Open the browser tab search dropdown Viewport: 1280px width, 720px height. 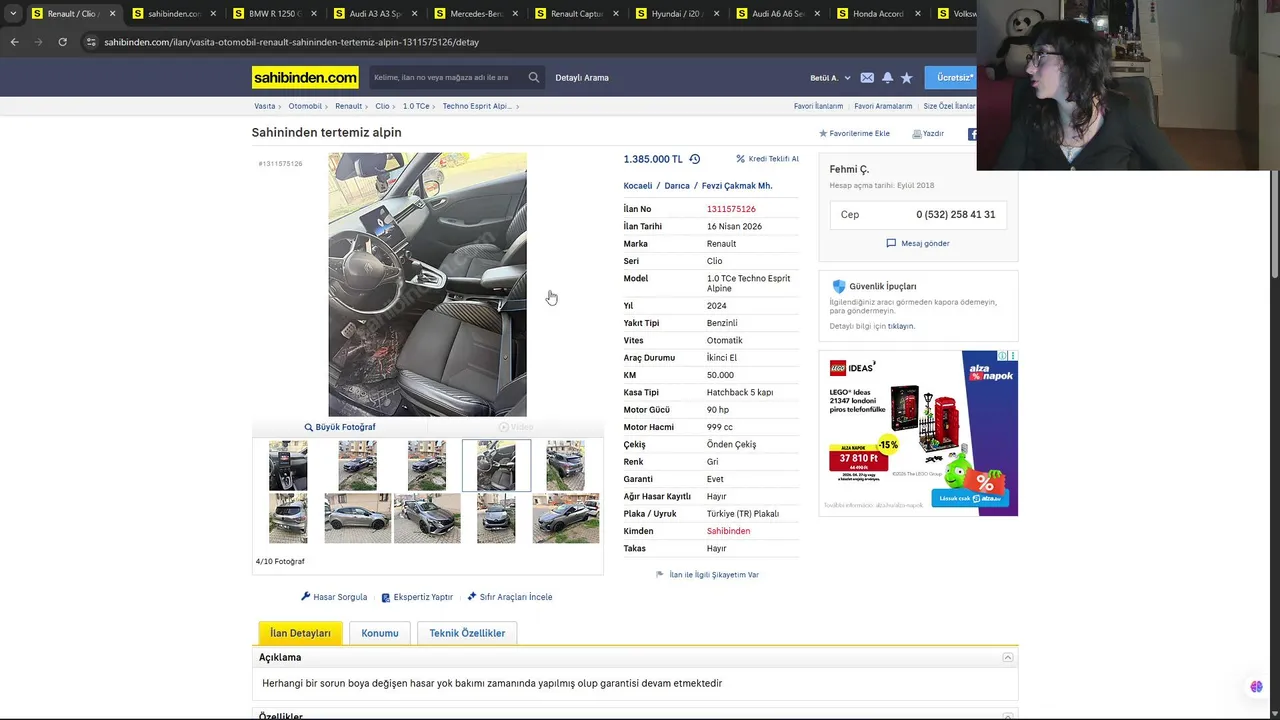[x=13, y=14]
